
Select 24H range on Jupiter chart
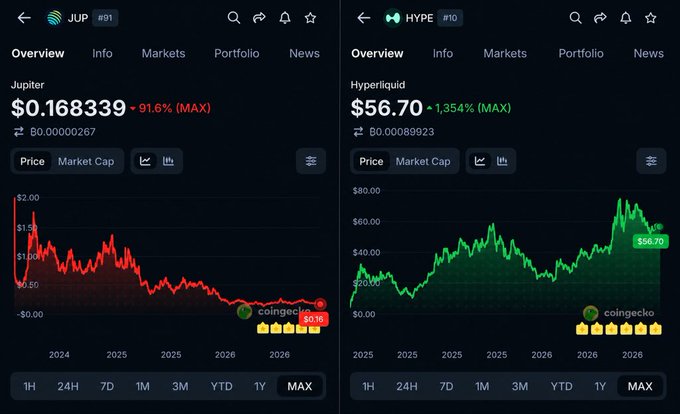(68, 386)
